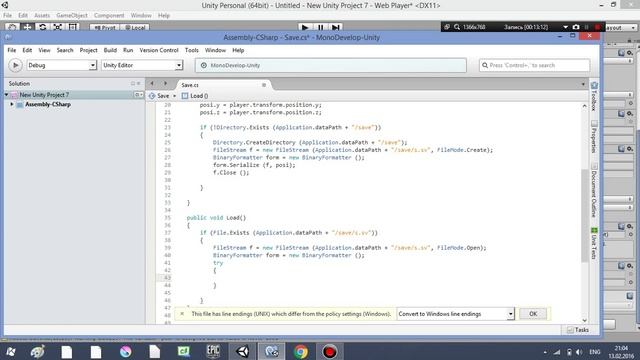Open MonoDevelop Search menu
The image size is (640, 360).
pyautogui.click(x=65, y=50)
